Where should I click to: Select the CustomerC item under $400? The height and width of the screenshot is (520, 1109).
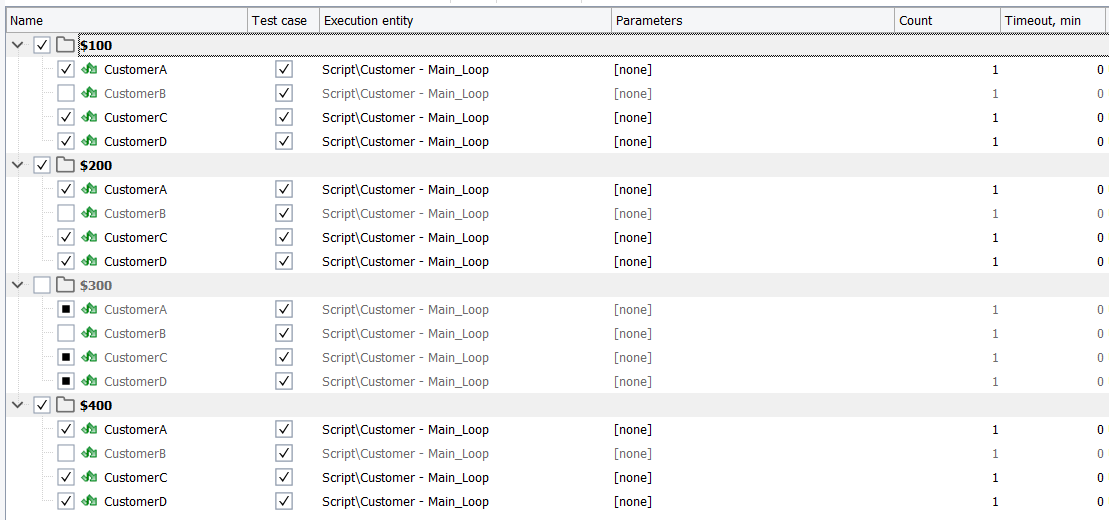pos(135,477)
